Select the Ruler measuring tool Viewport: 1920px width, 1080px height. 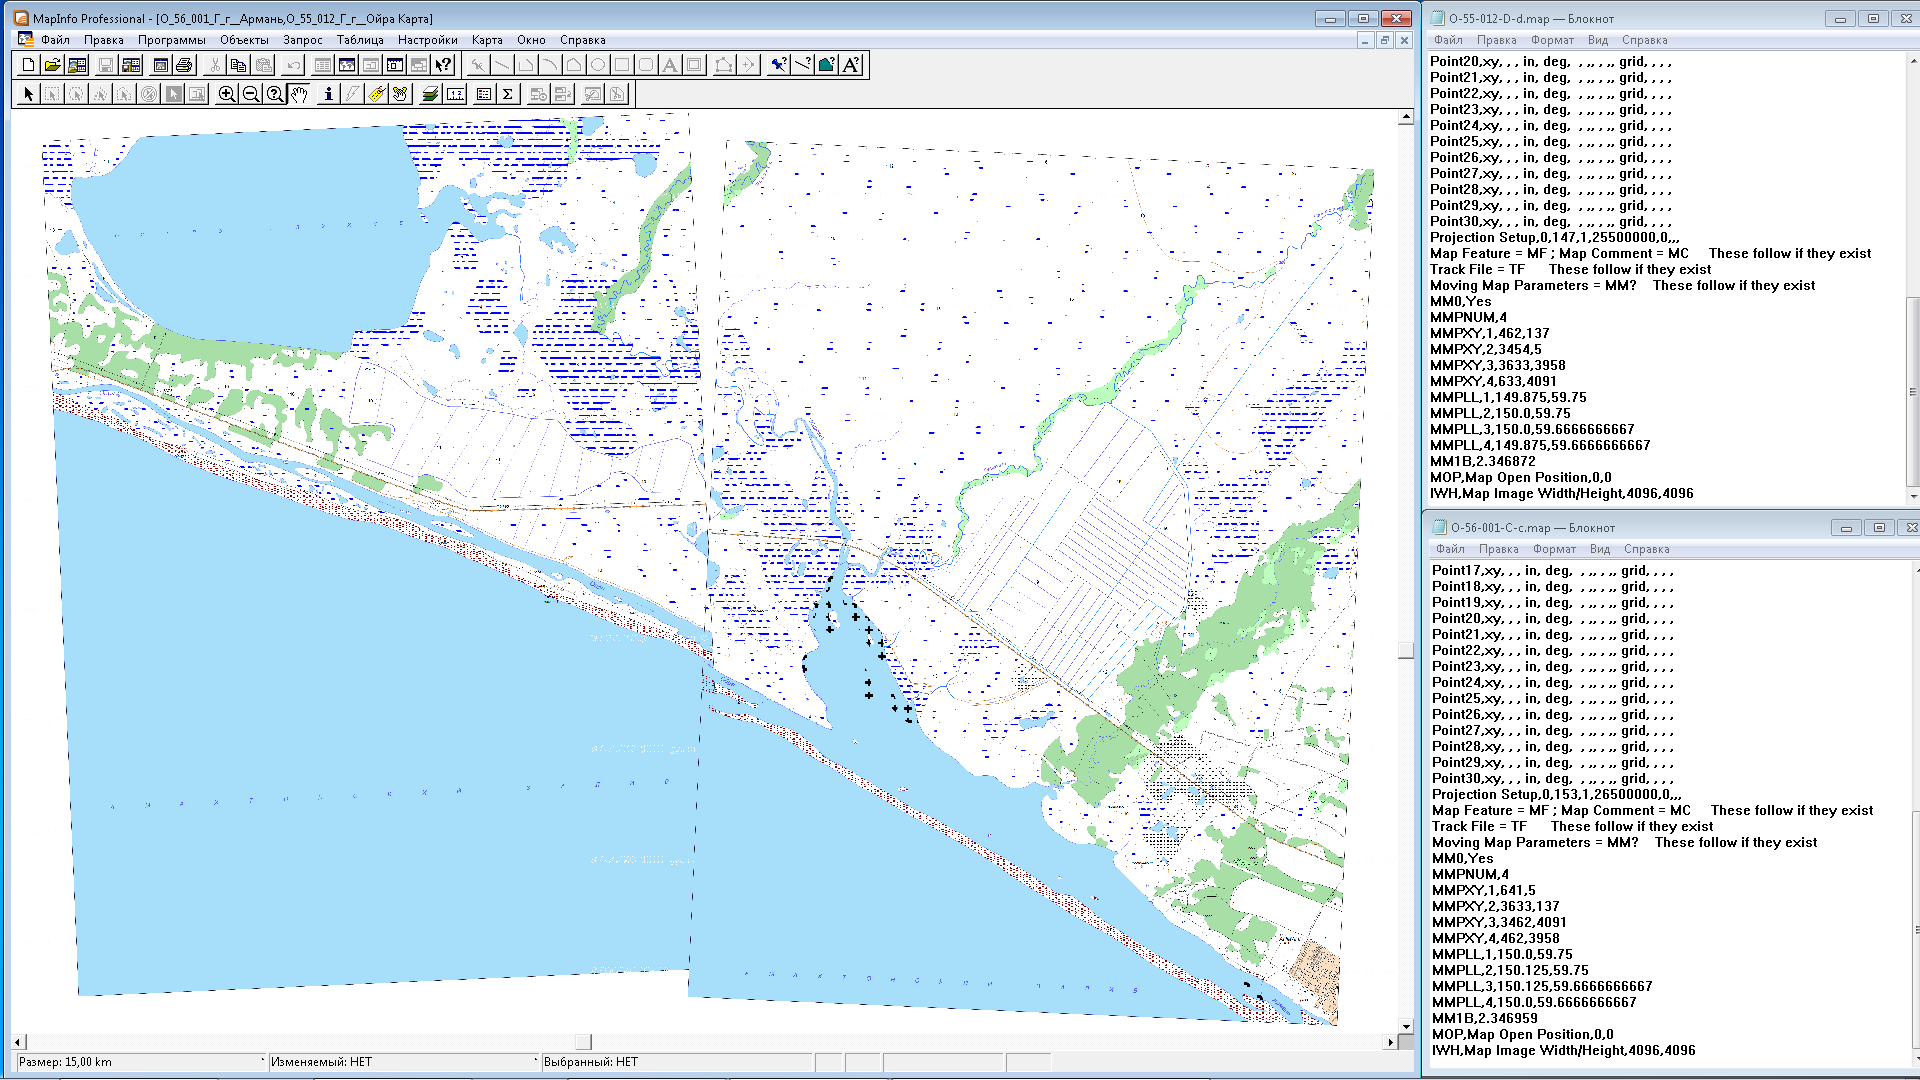(x=455, y=93)
